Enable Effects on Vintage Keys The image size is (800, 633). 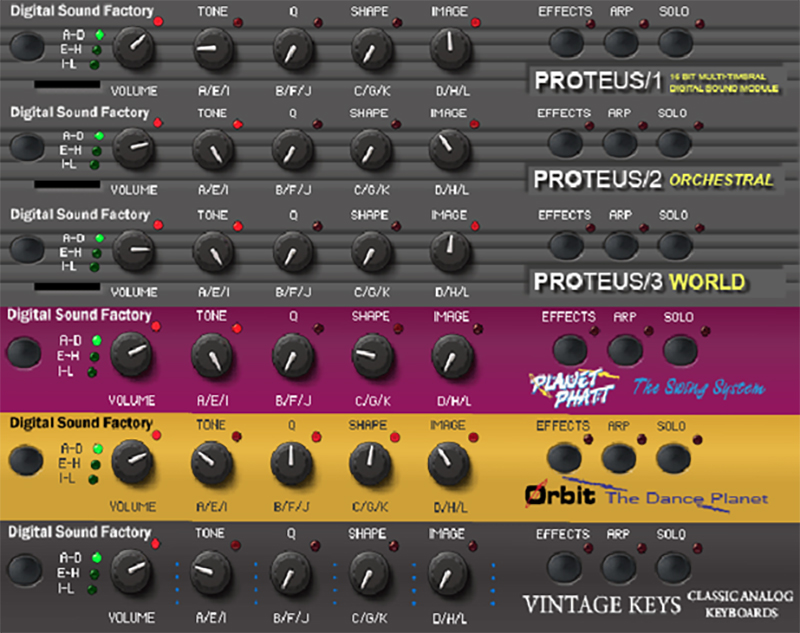(564, 566)
